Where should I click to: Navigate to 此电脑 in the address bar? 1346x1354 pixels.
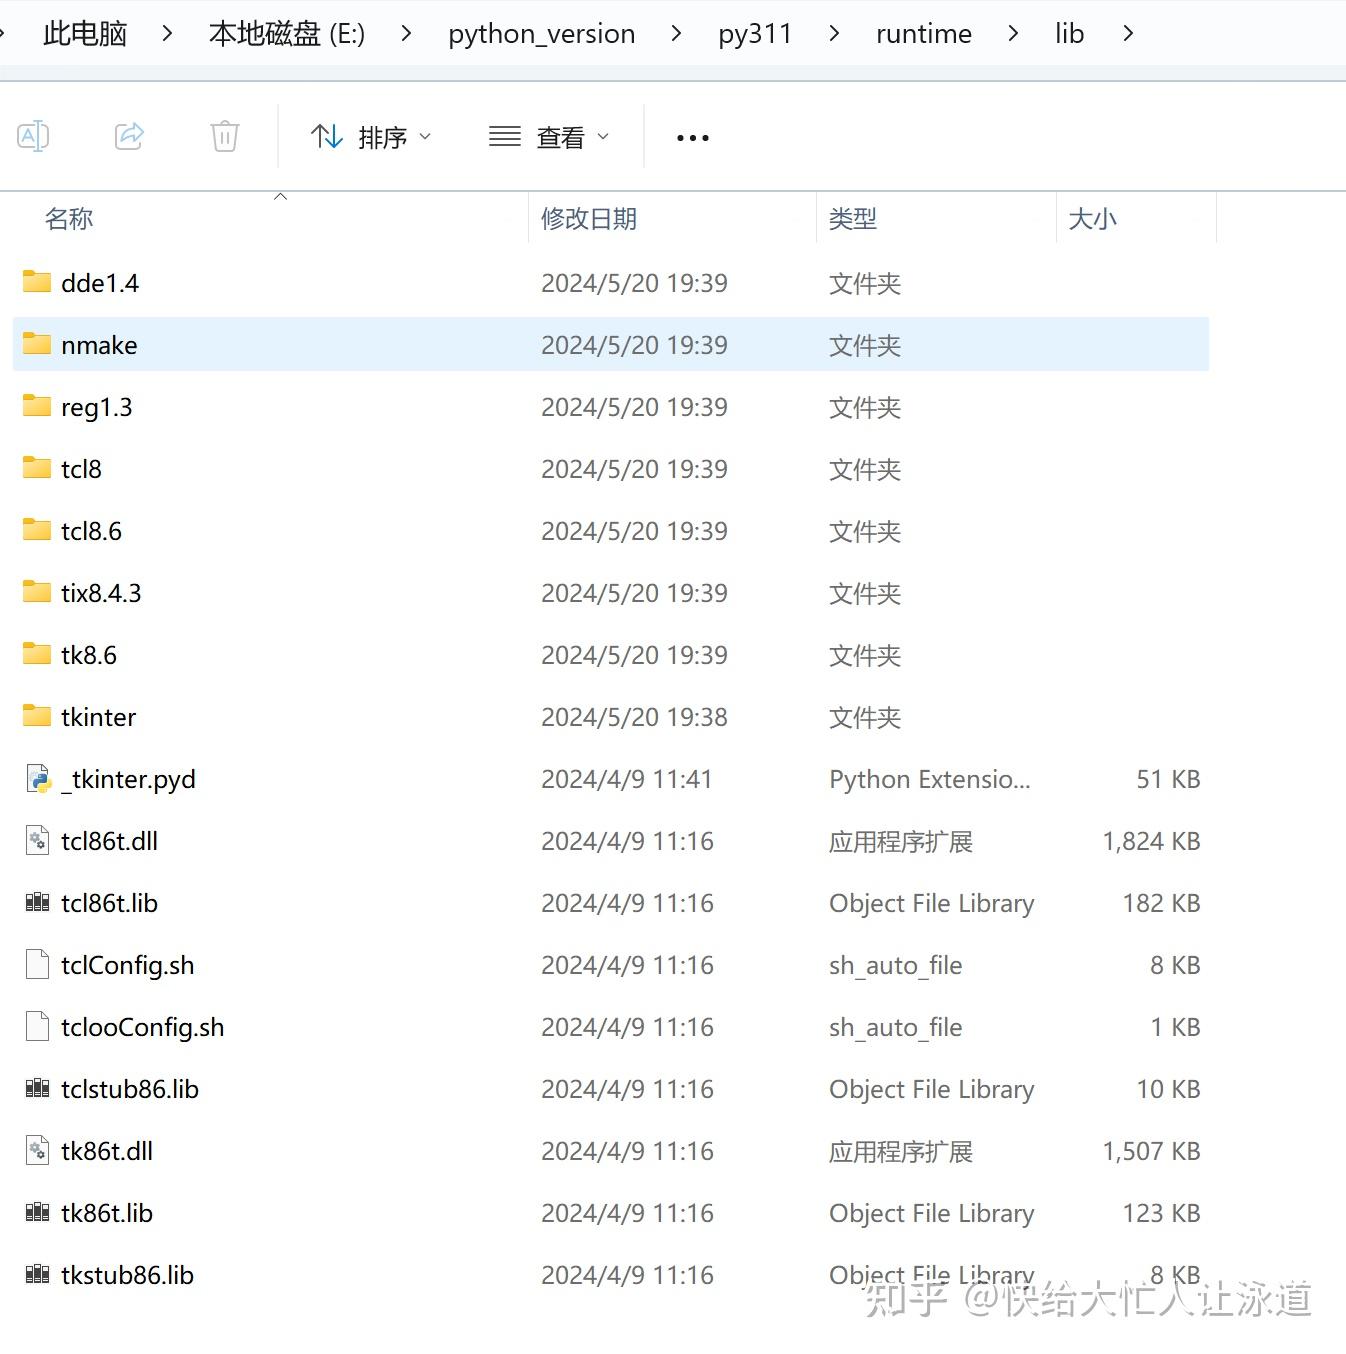click(85, 34)
